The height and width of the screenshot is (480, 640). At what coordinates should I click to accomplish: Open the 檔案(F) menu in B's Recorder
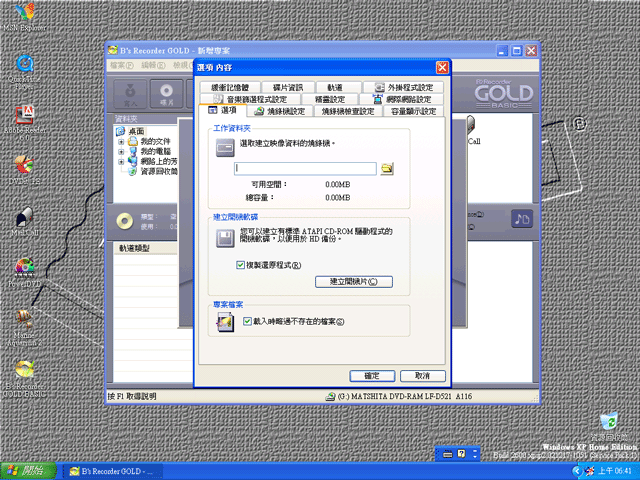(122, 65)
